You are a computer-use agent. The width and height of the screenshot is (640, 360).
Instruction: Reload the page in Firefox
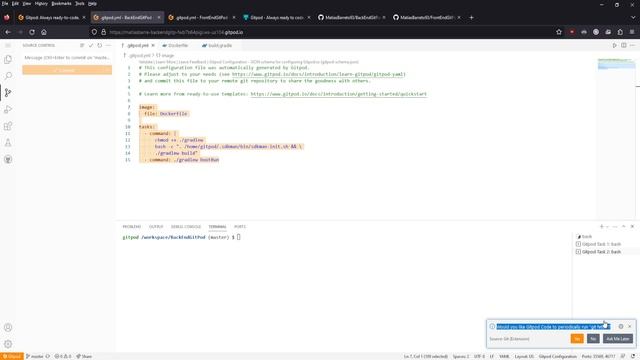[32, 32]
